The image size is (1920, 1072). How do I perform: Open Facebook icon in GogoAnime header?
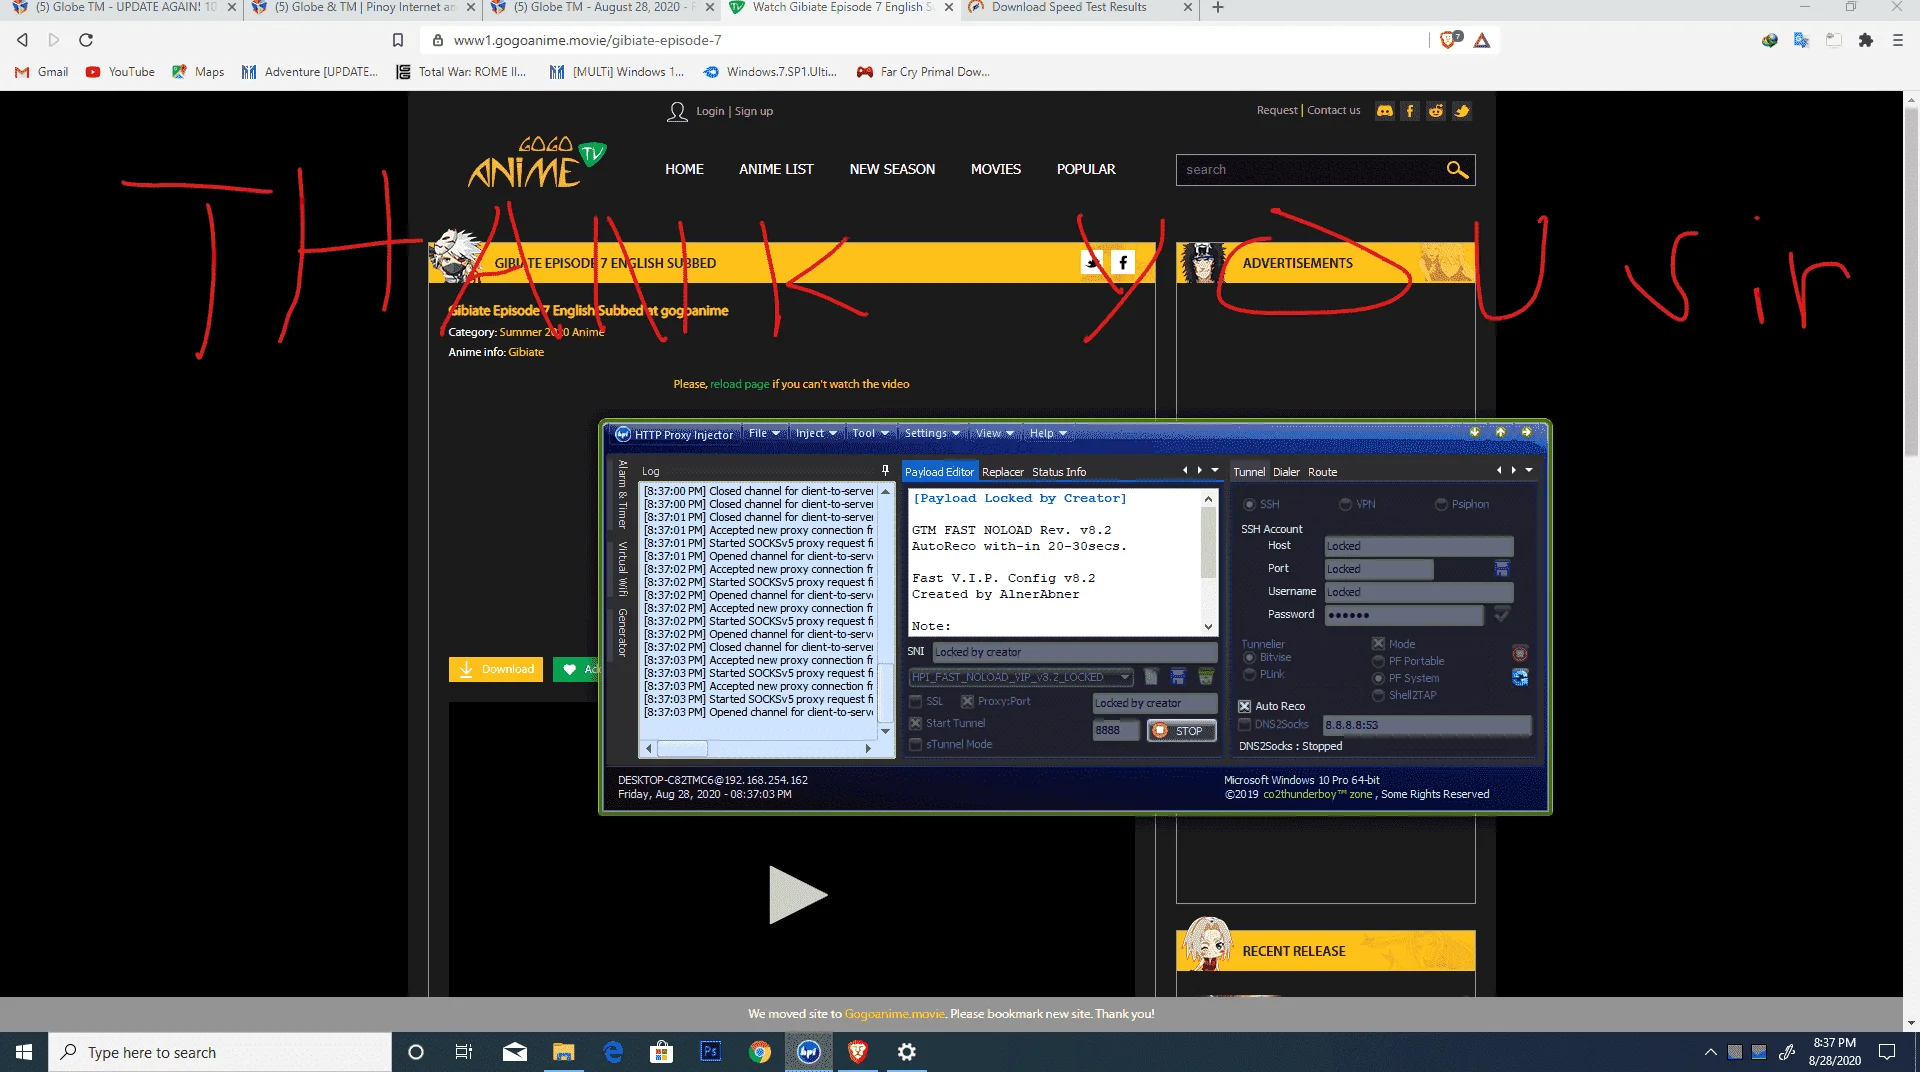click(1410, 111)
